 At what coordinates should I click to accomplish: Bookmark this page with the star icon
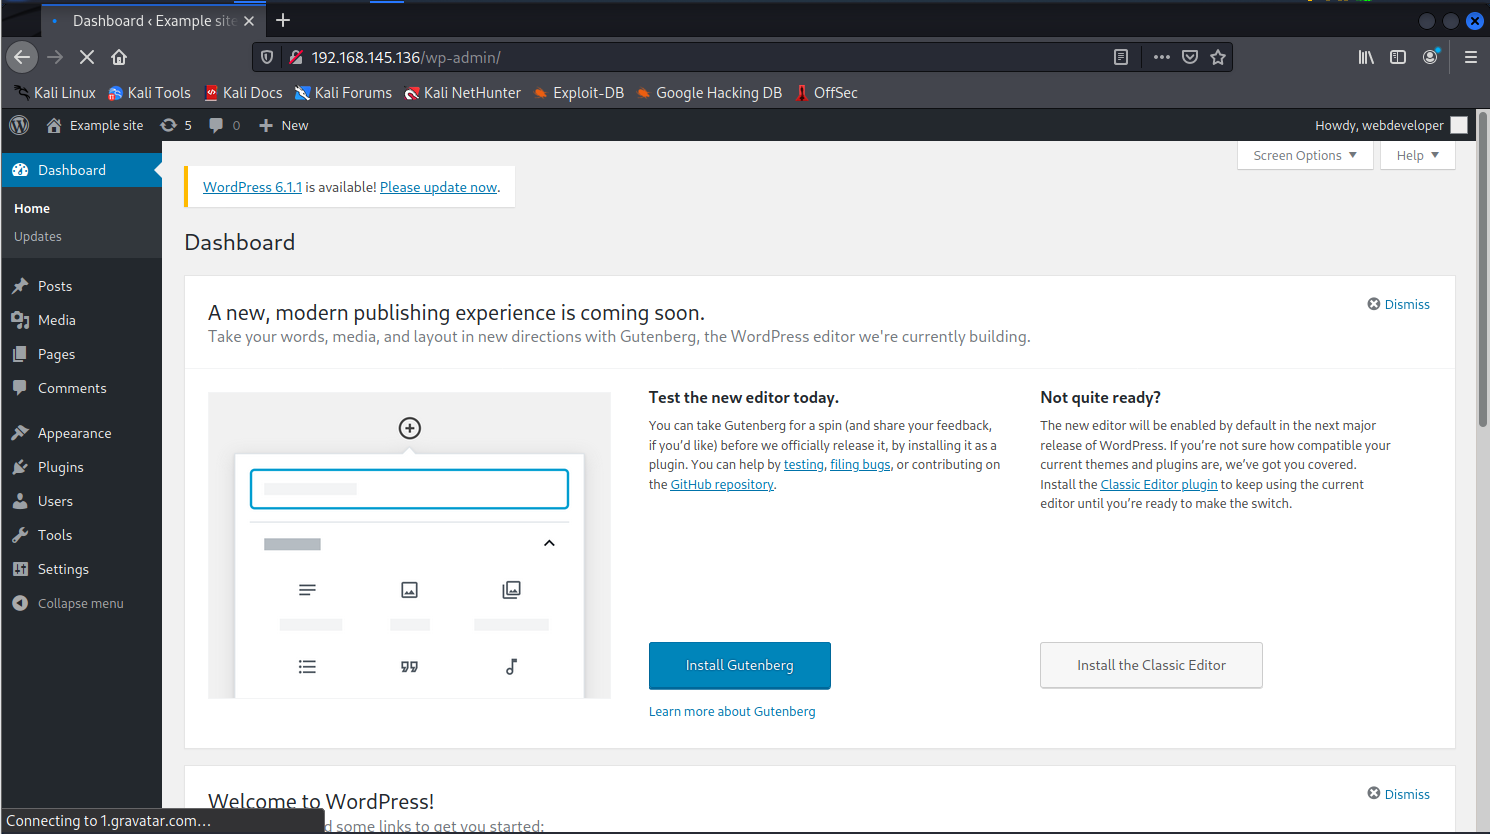click(x=1218, y=57)
